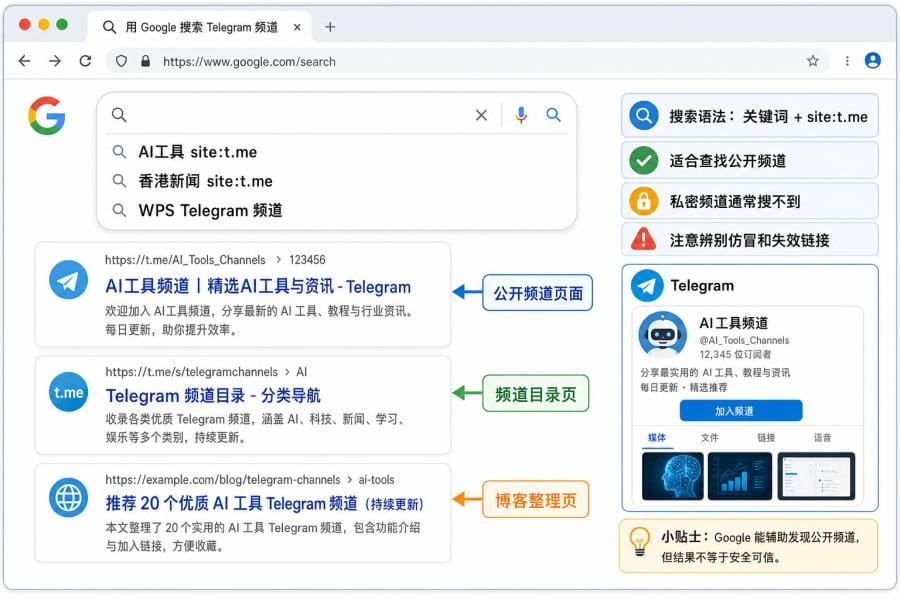Click the 搜索语法： 关键词 + site:t.me text

click(769, 117)
